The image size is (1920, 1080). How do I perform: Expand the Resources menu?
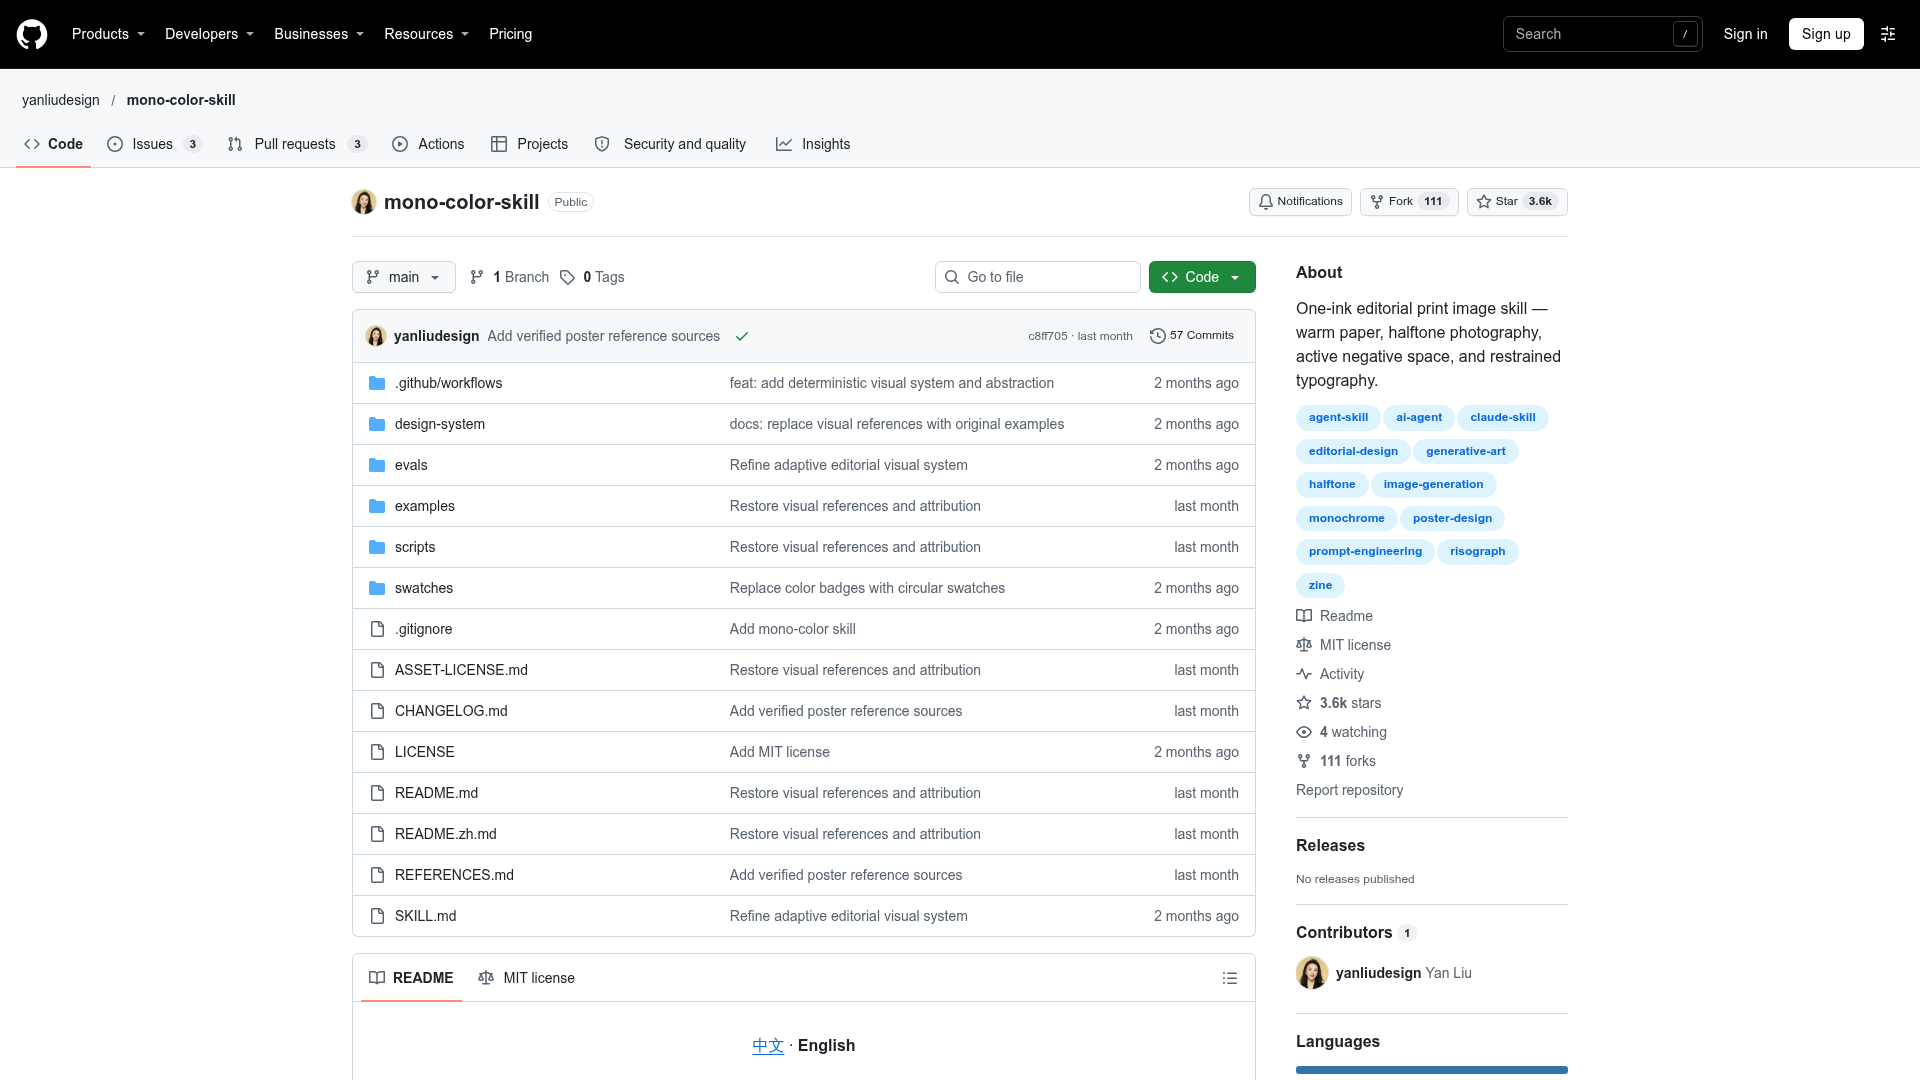426,34
